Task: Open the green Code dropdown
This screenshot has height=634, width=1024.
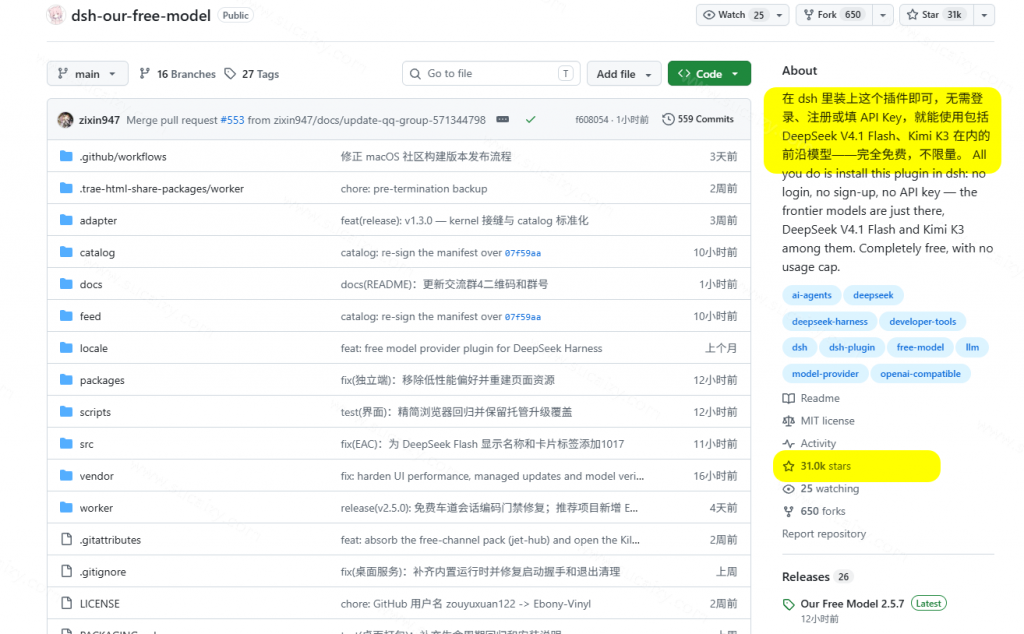Action: coord(709,74)
